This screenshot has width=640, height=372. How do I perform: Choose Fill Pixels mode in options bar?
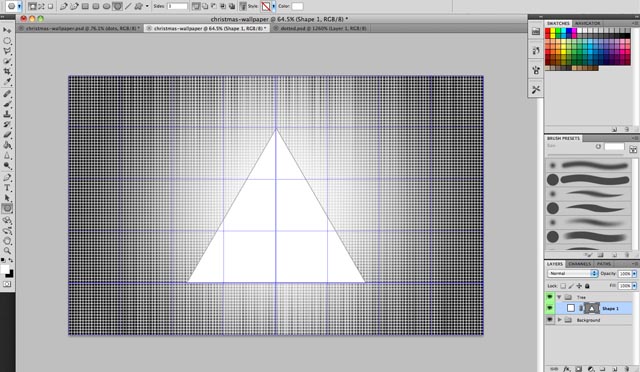coord(50,6)
